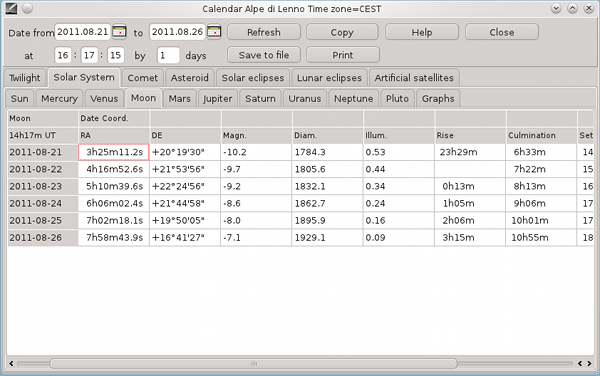Select the Mercury sub-tab

click(59, 99)
